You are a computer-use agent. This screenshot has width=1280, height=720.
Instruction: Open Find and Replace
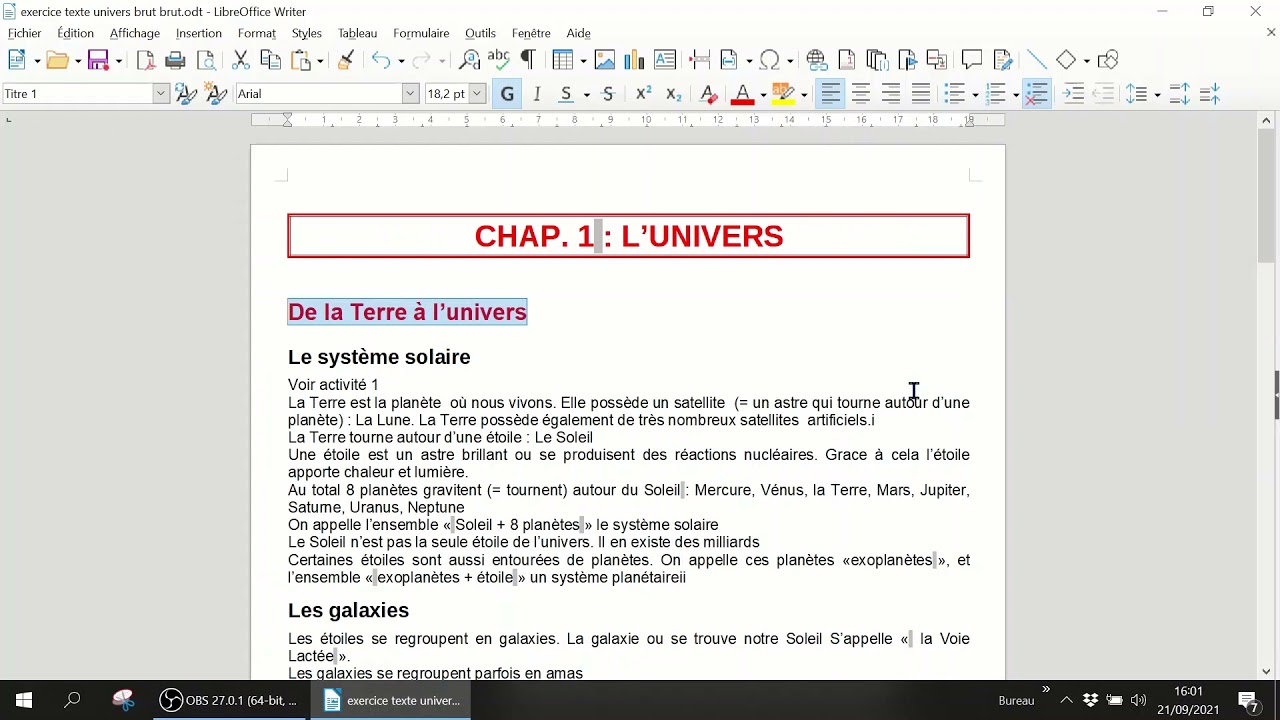[469, 60]
